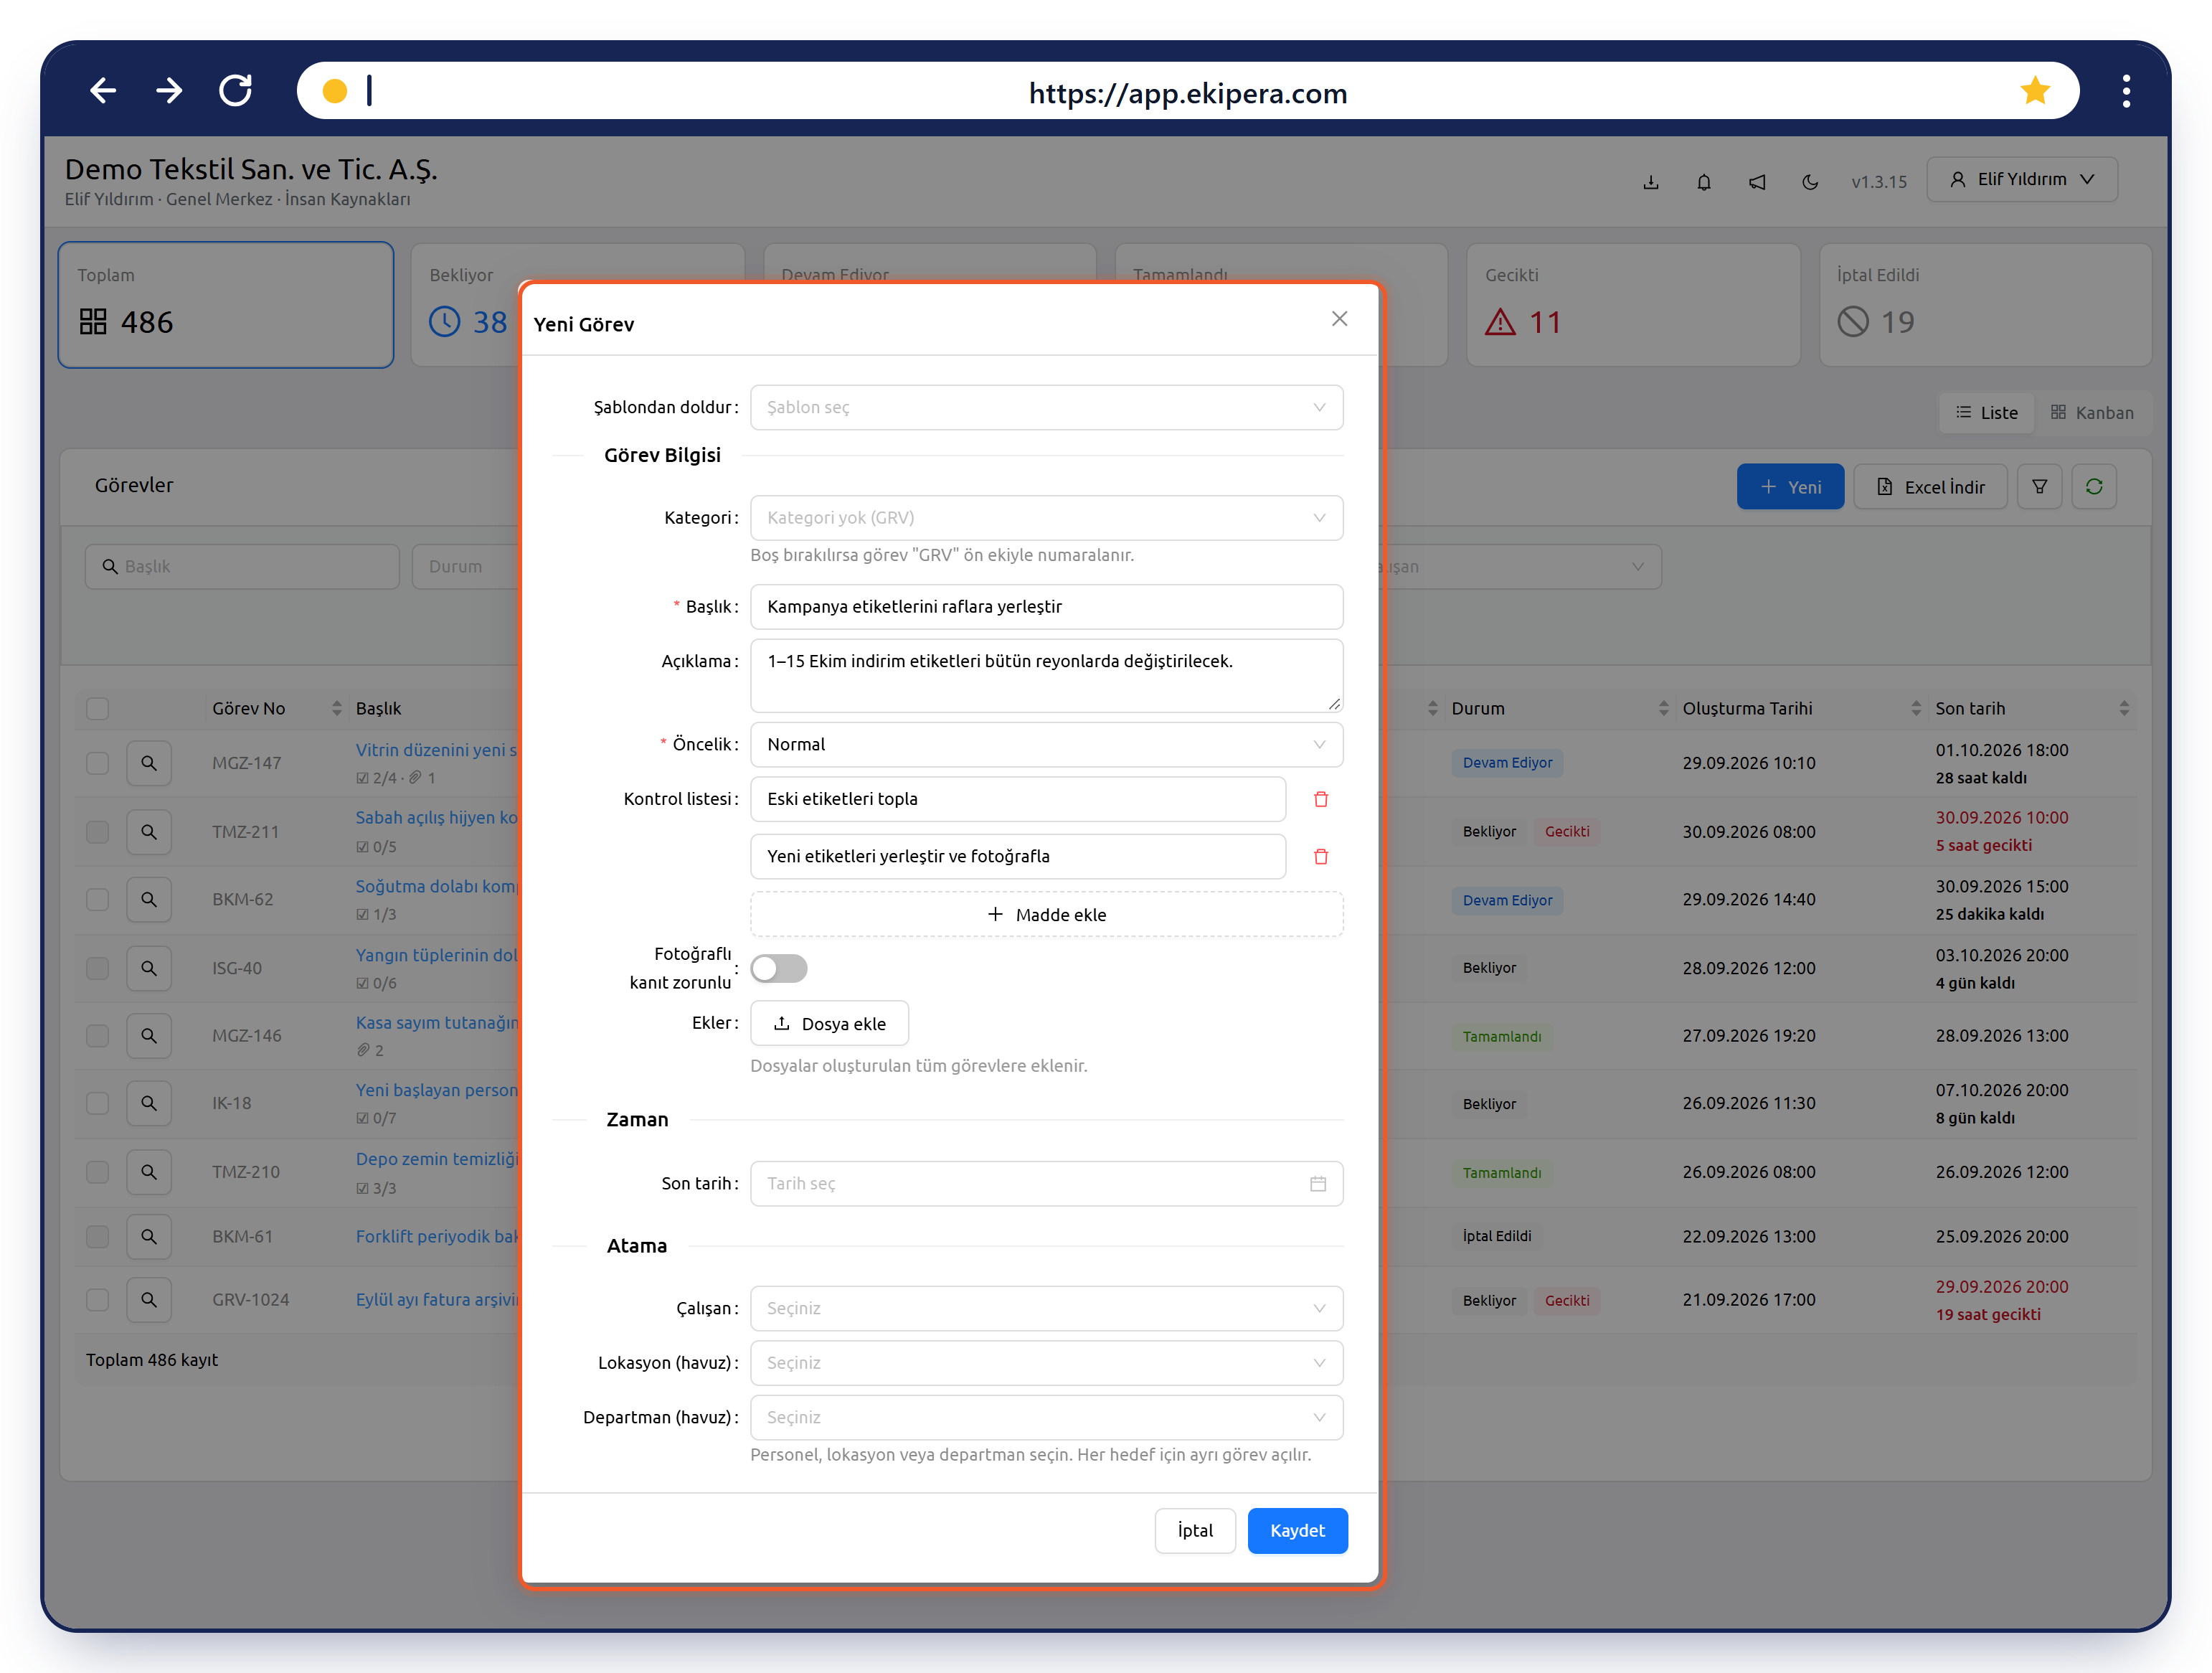Click the Kaydet button
Screen dimensions: 2212x1673
pyautogui.click(x=1297, y=1530)
